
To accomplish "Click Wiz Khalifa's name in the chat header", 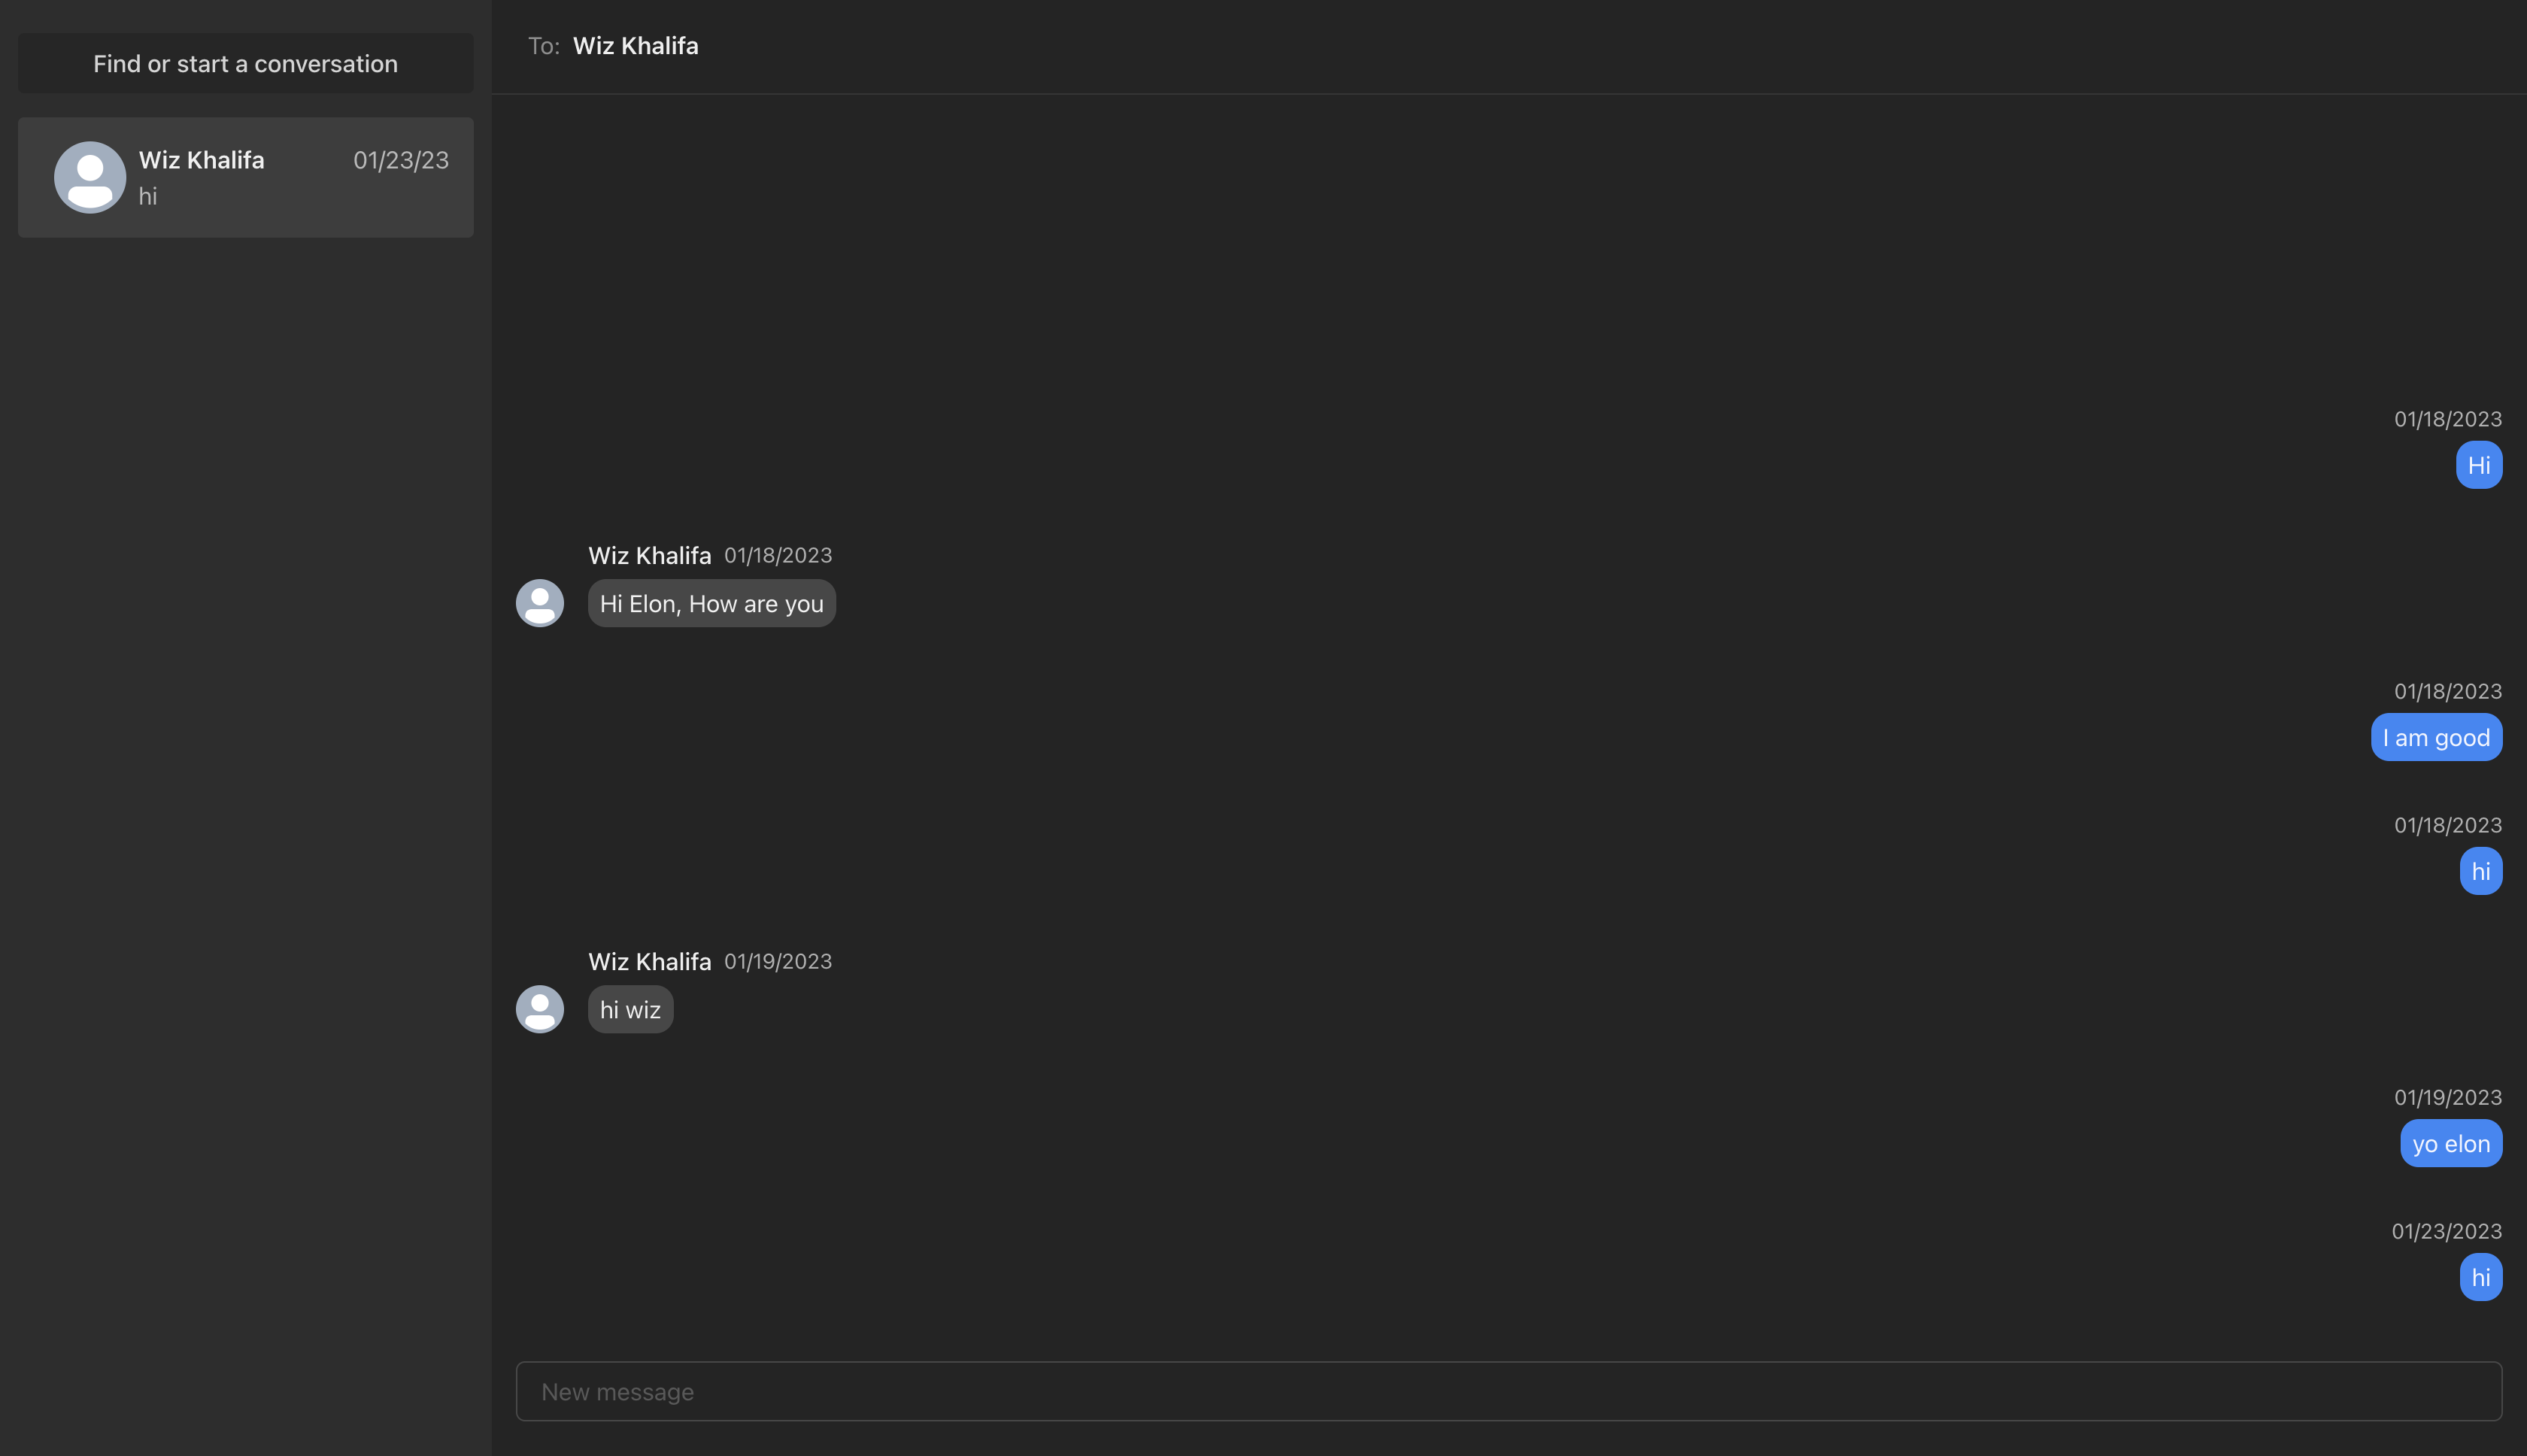I will (x=636, y=45).
